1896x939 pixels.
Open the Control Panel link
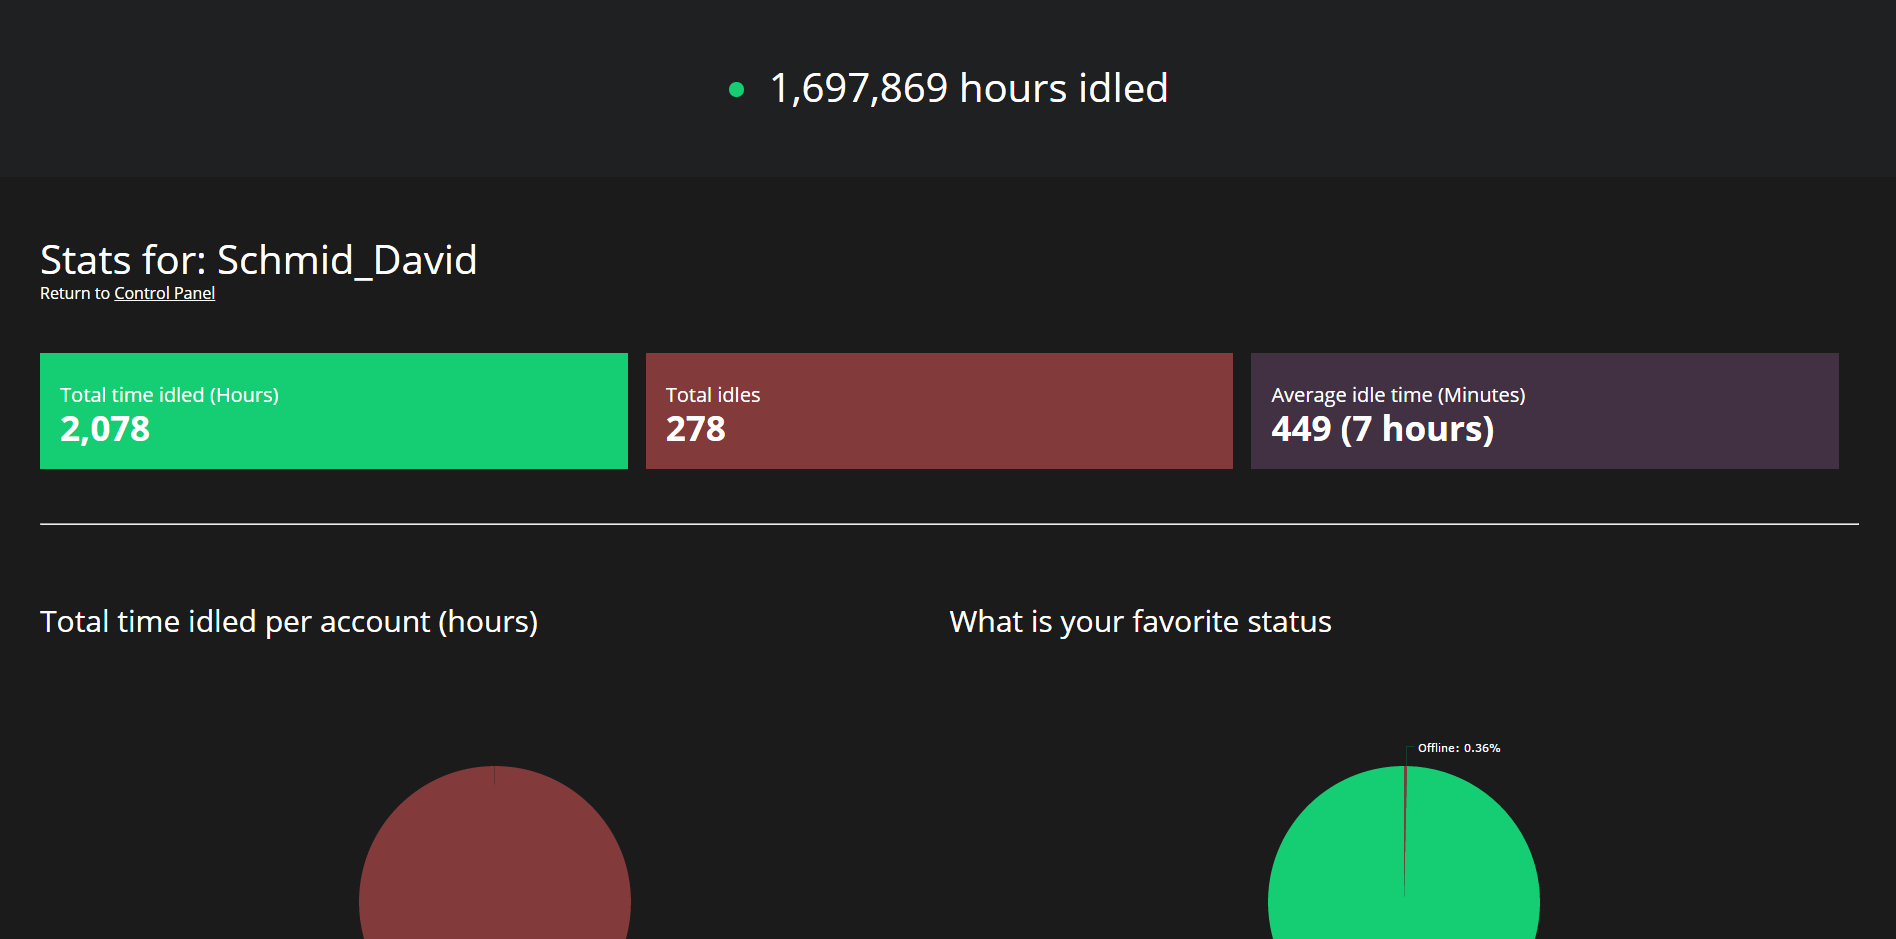coord(164,293)
